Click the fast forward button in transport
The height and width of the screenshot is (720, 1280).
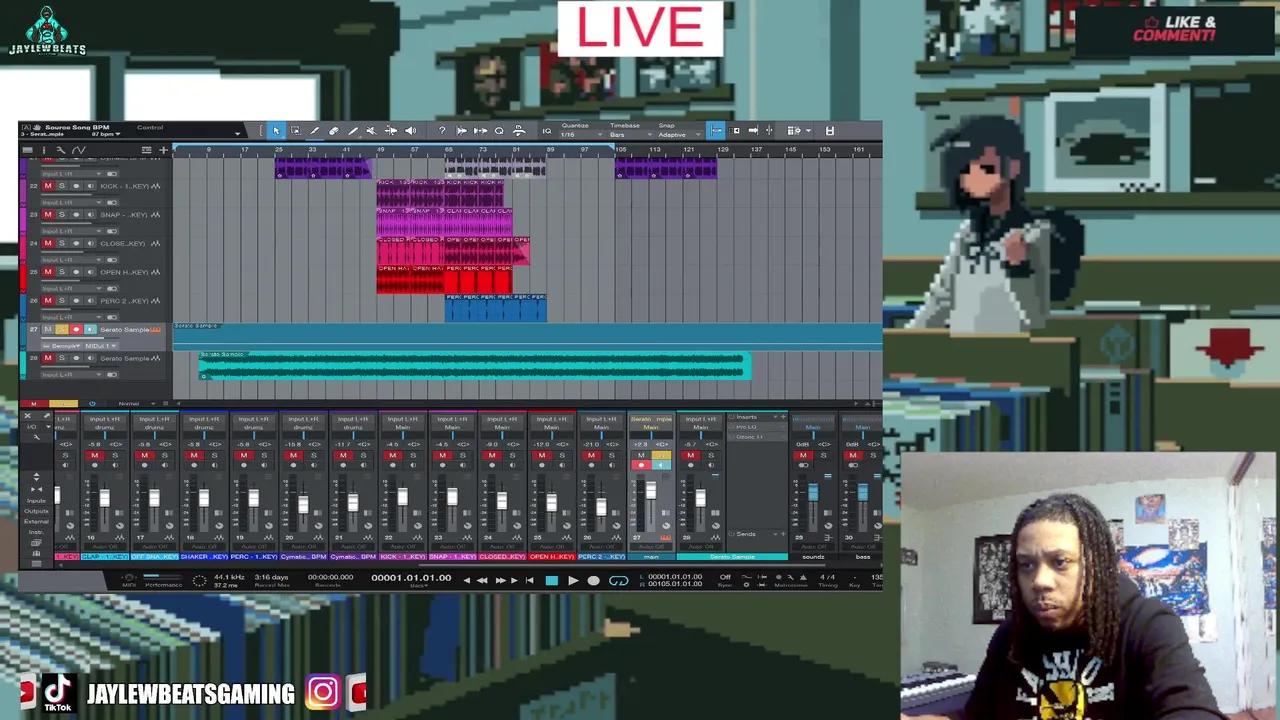click(501, 581)
